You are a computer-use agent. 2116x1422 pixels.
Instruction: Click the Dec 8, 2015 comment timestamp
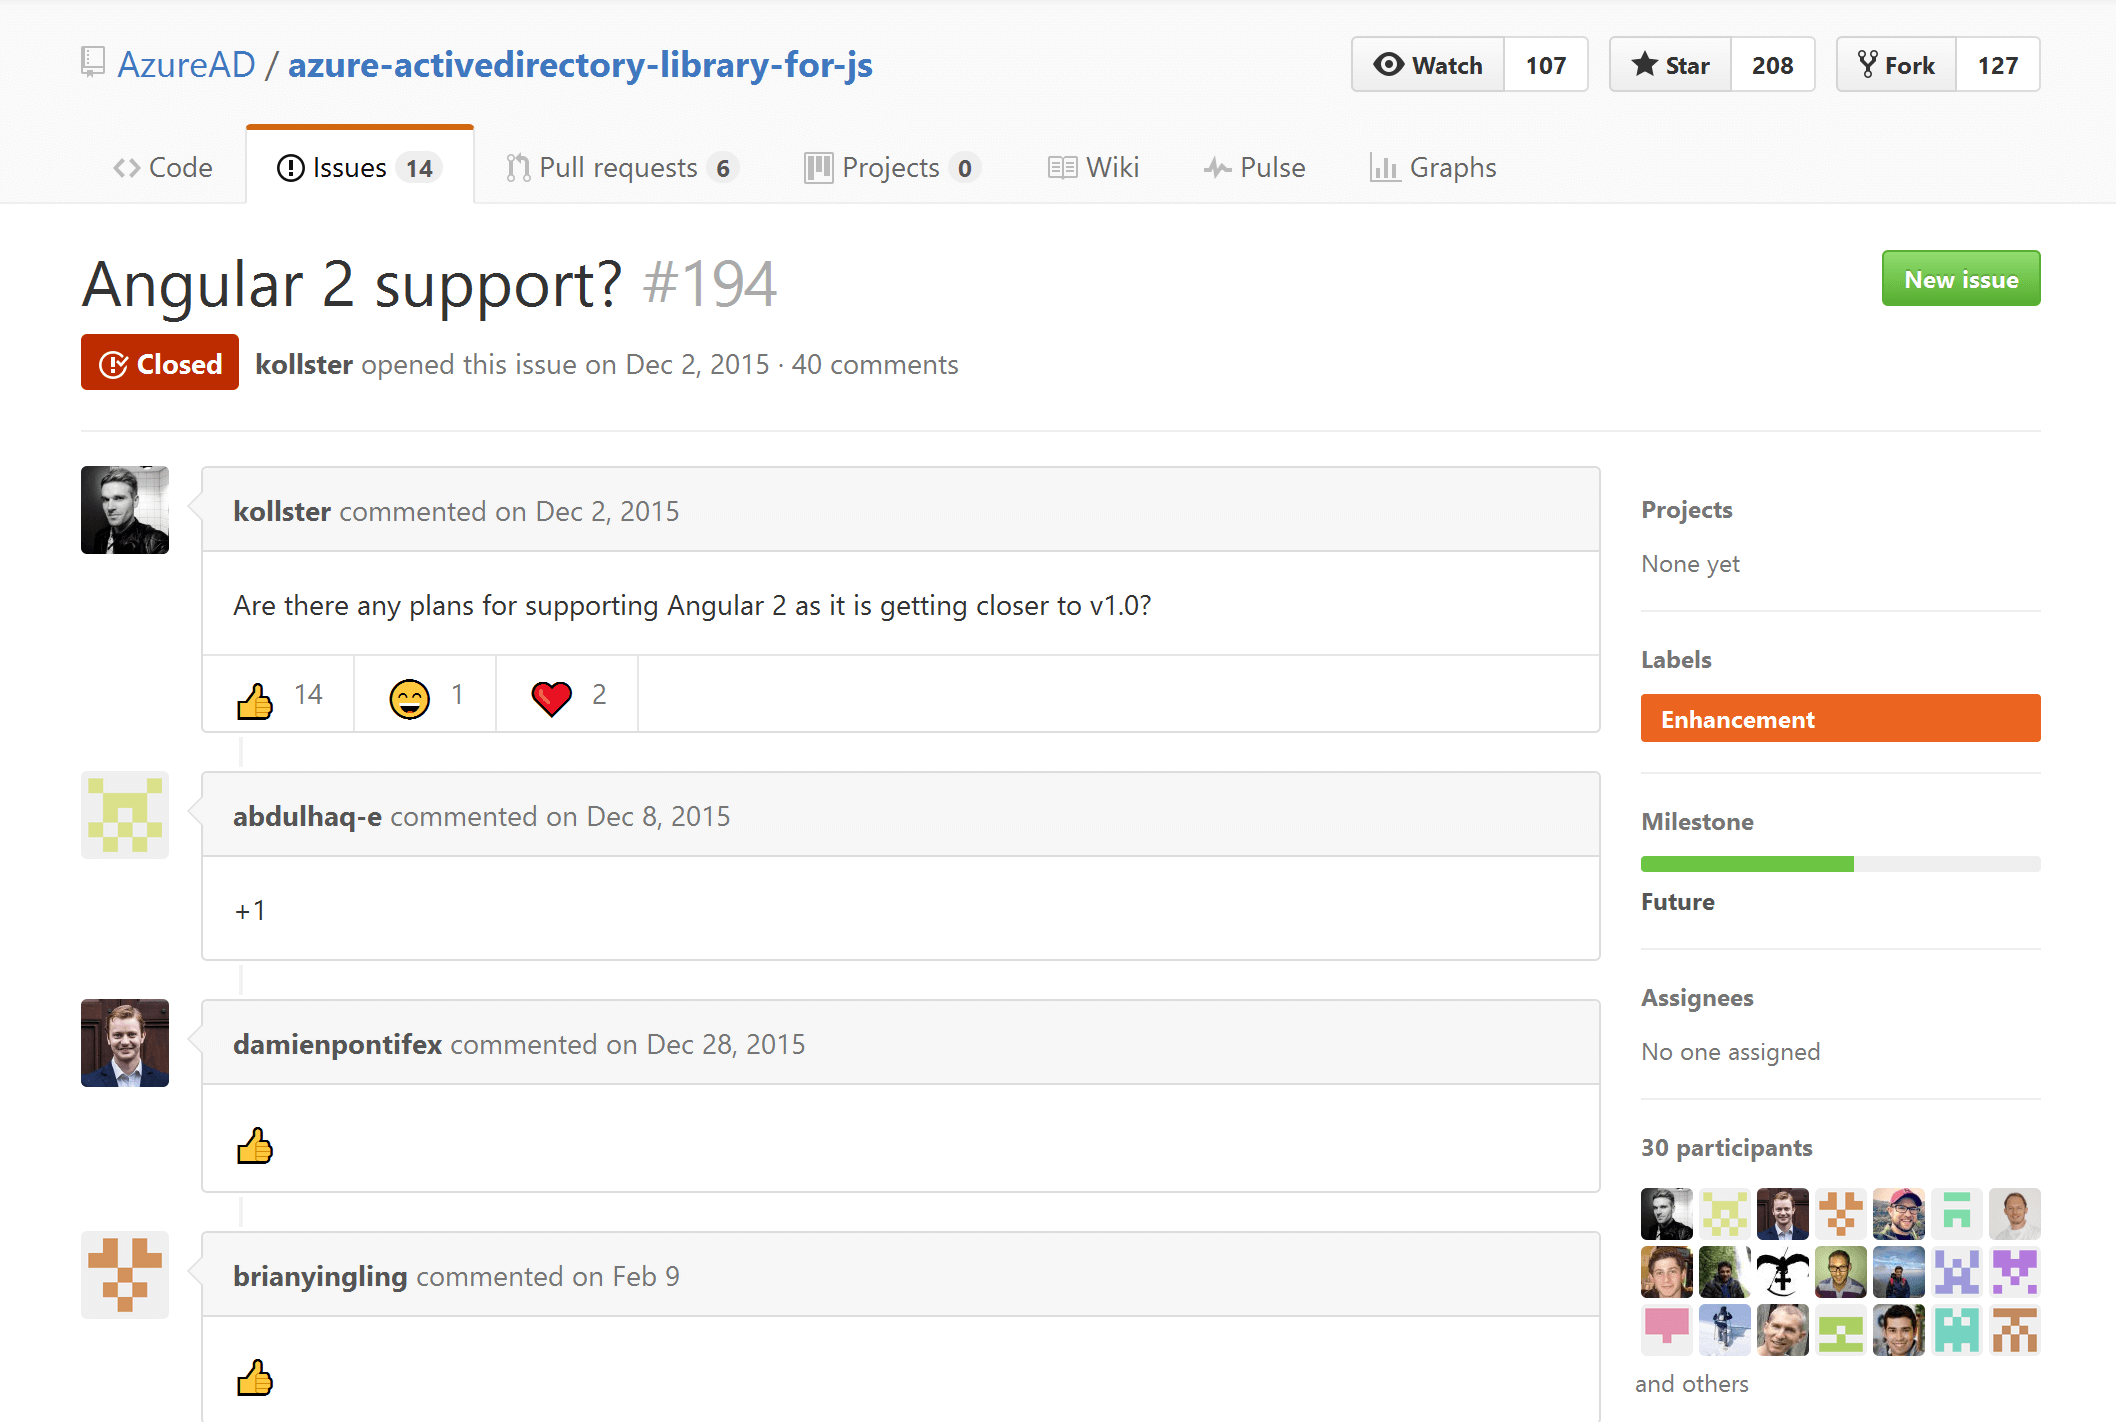tap(658, 816)
